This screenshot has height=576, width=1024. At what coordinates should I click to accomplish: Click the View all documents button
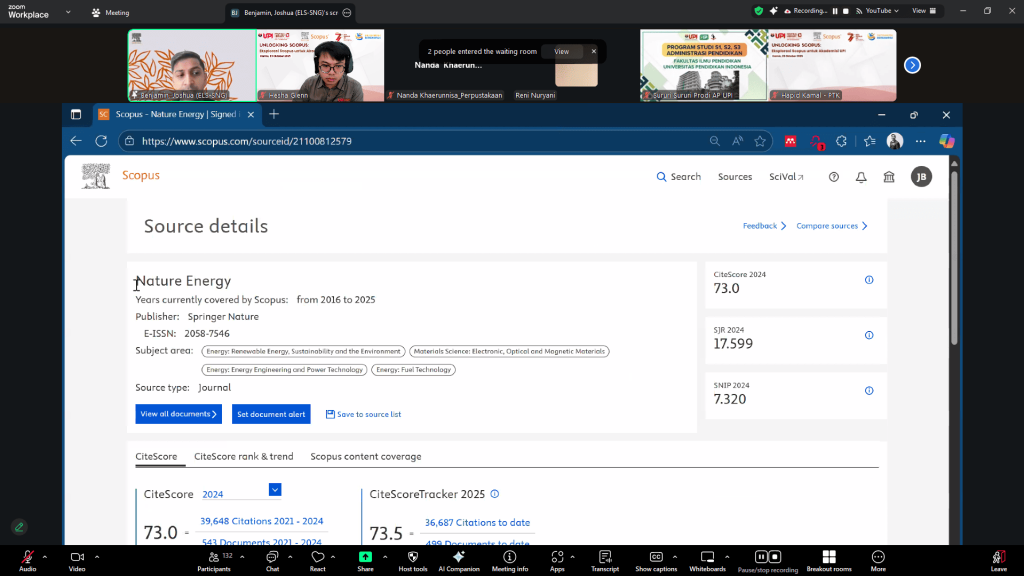pyautogui.click(x=178, y=414)
